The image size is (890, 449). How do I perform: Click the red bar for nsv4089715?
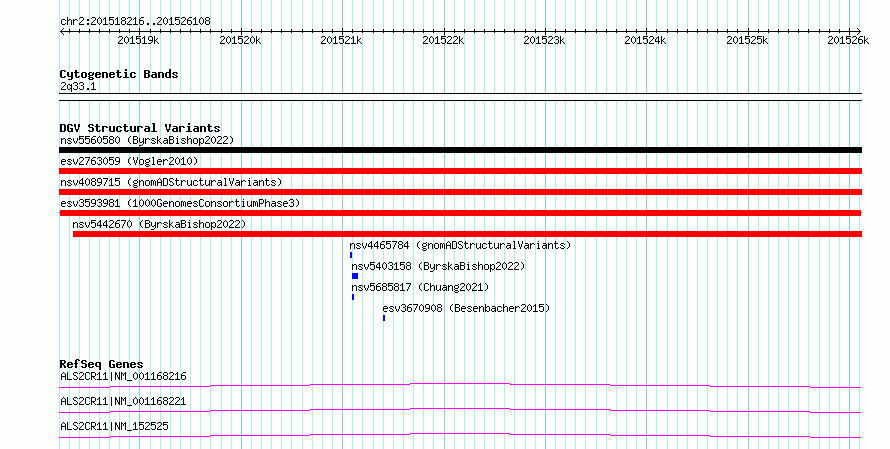[460, 192]
